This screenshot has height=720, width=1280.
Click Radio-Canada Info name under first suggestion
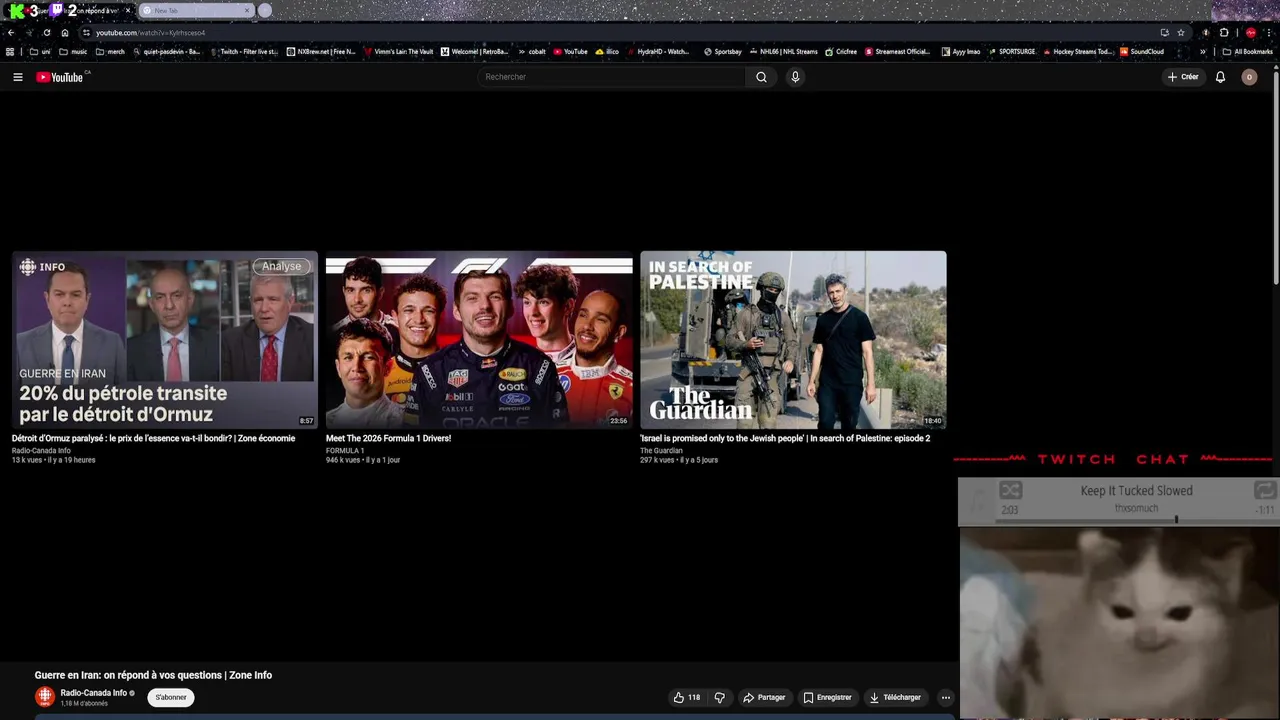click(41, 451)
